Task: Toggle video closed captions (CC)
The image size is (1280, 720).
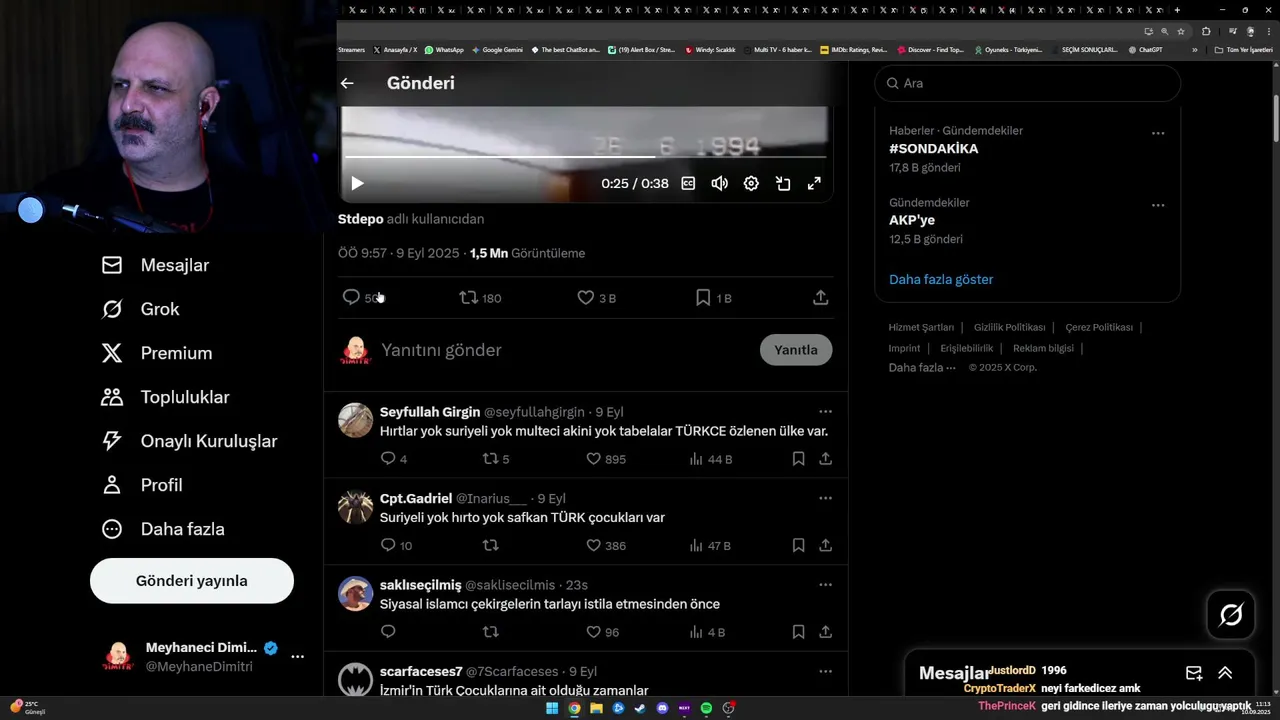Action: (688, 183)
